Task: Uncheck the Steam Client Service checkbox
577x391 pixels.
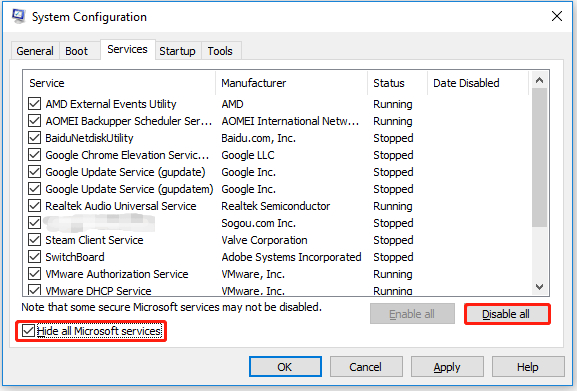Action: click(x=35, y=240)
